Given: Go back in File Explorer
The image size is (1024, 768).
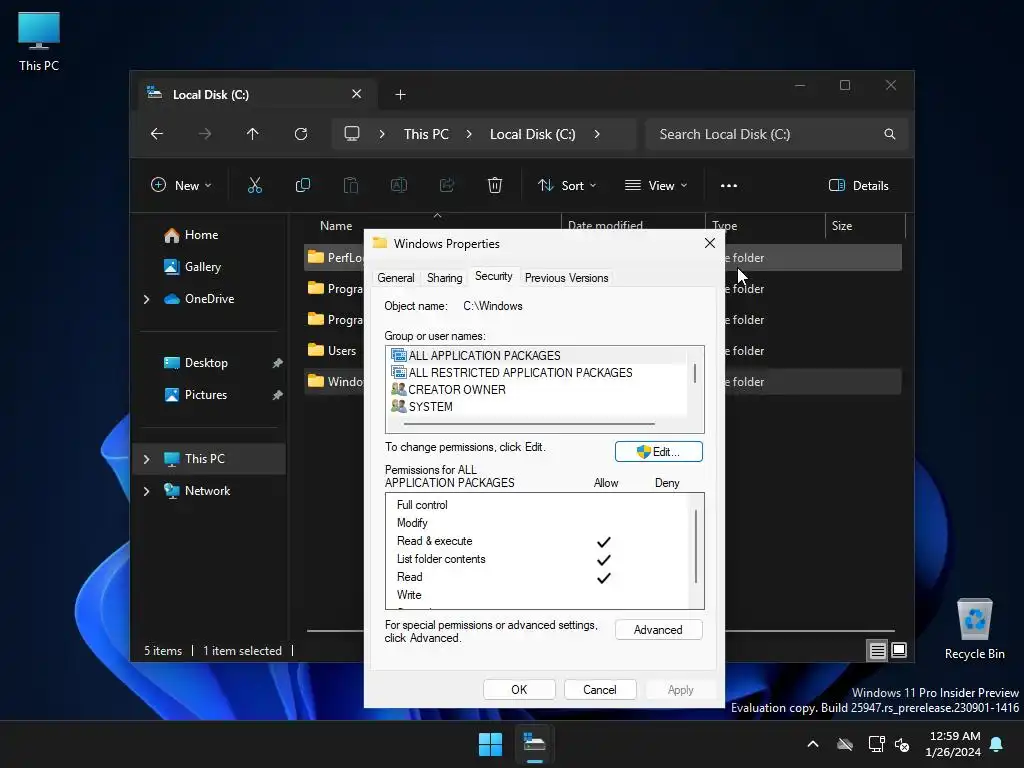Looking at the screenshot, I should (157, 134).
